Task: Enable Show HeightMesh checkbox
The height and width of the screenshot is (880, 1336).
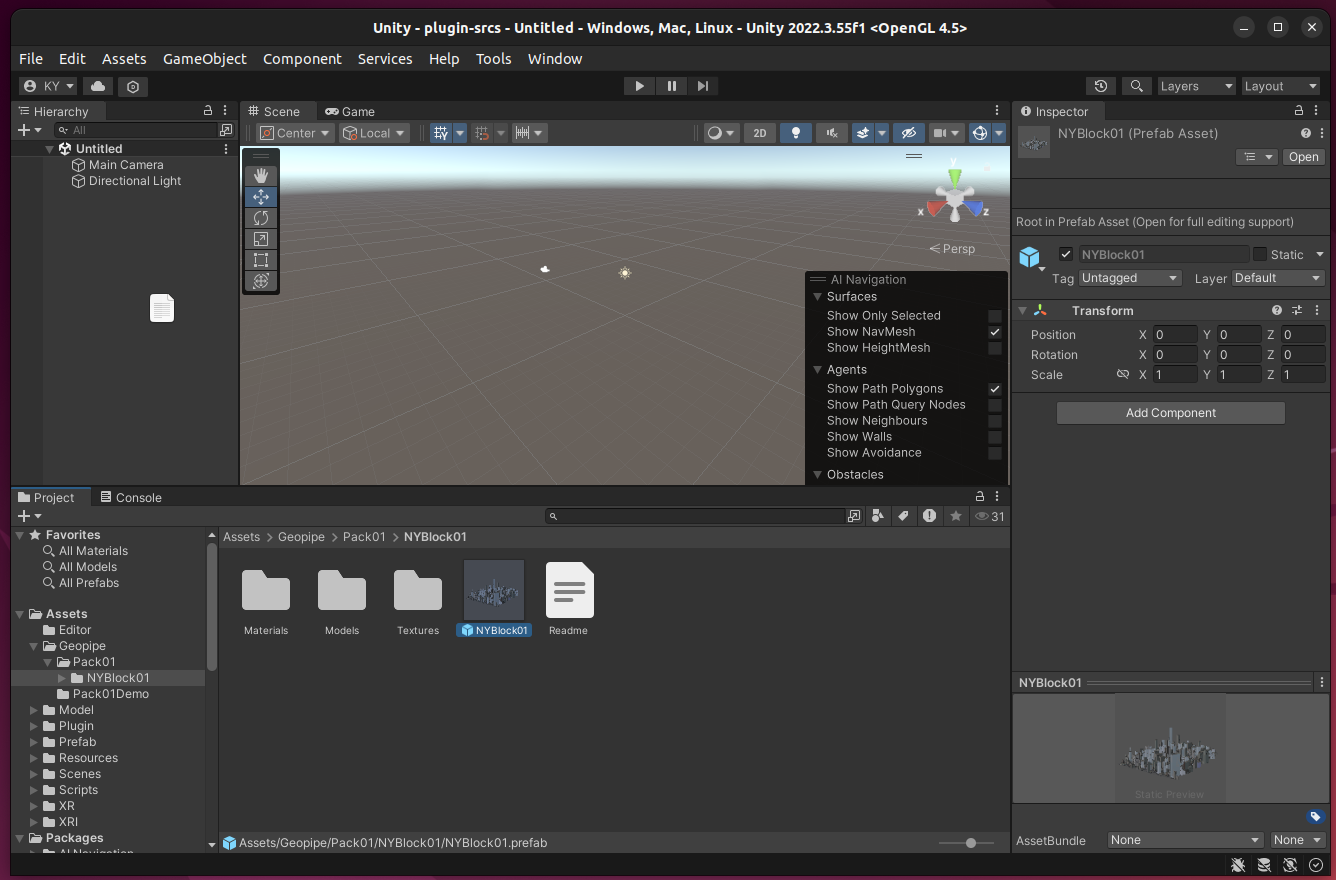Action: click(995, 348)
